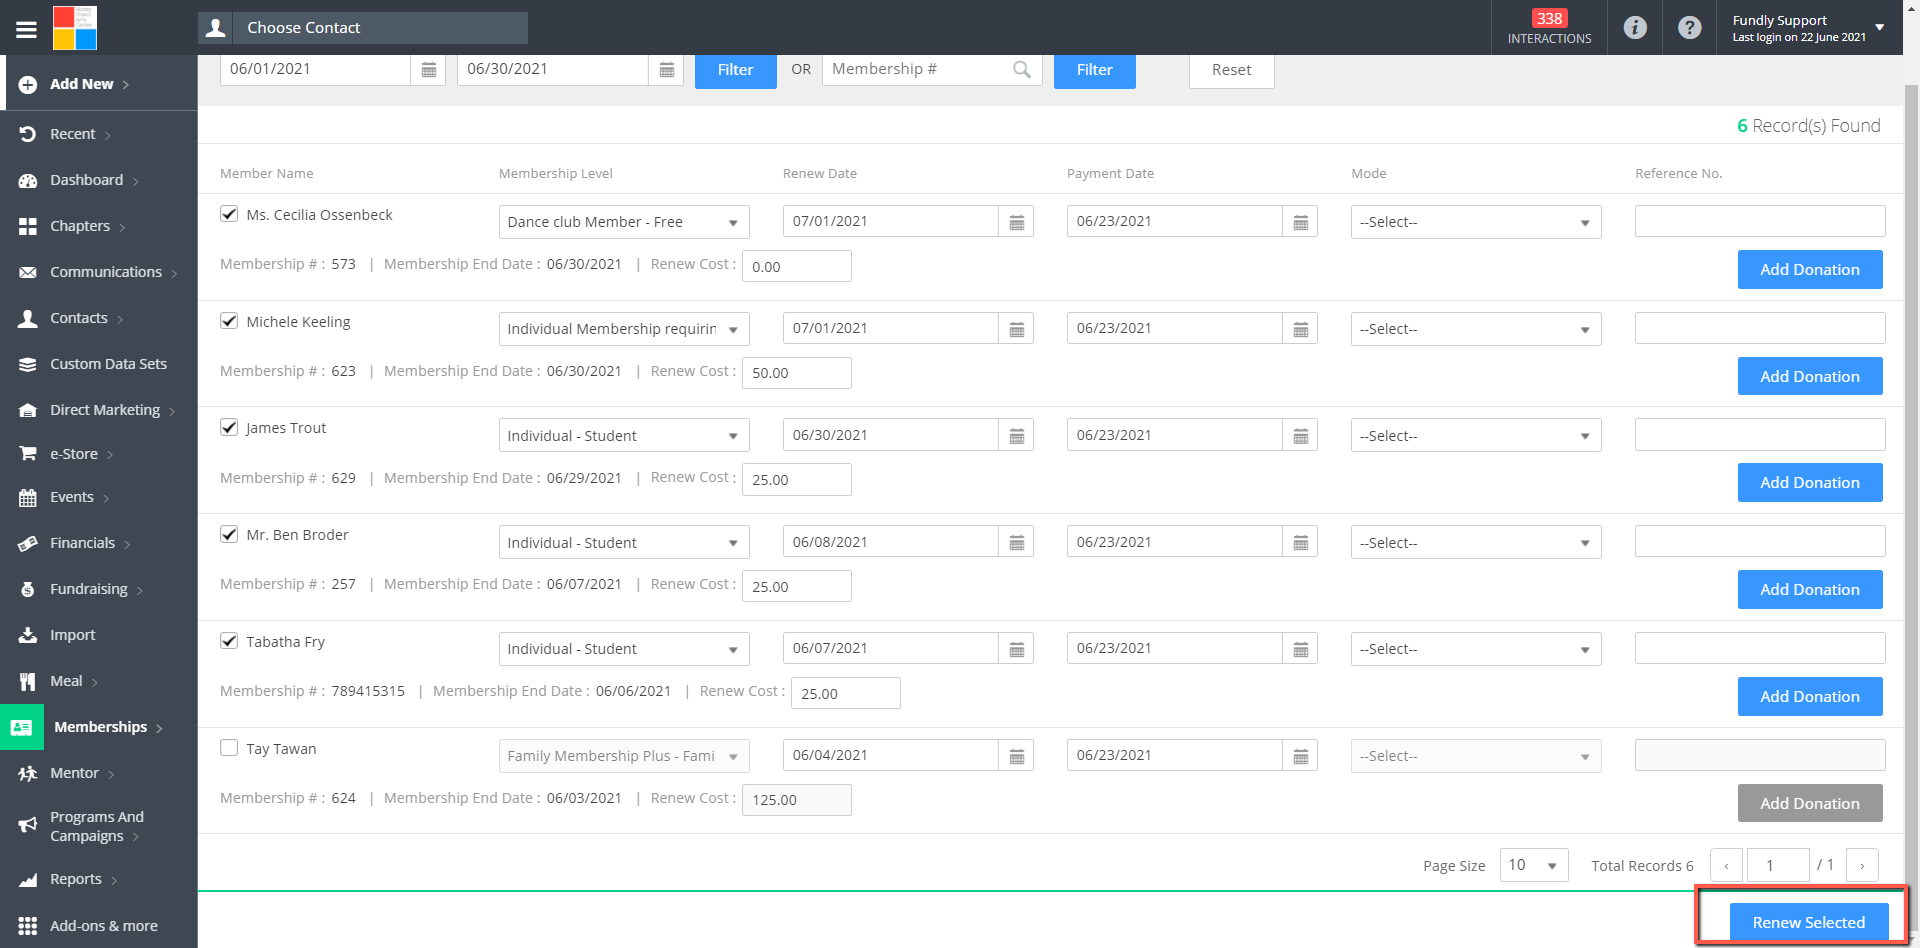Viewport: 1920px width, 948px height.
Task: Open the Add New menu
Action: point(98,84)
